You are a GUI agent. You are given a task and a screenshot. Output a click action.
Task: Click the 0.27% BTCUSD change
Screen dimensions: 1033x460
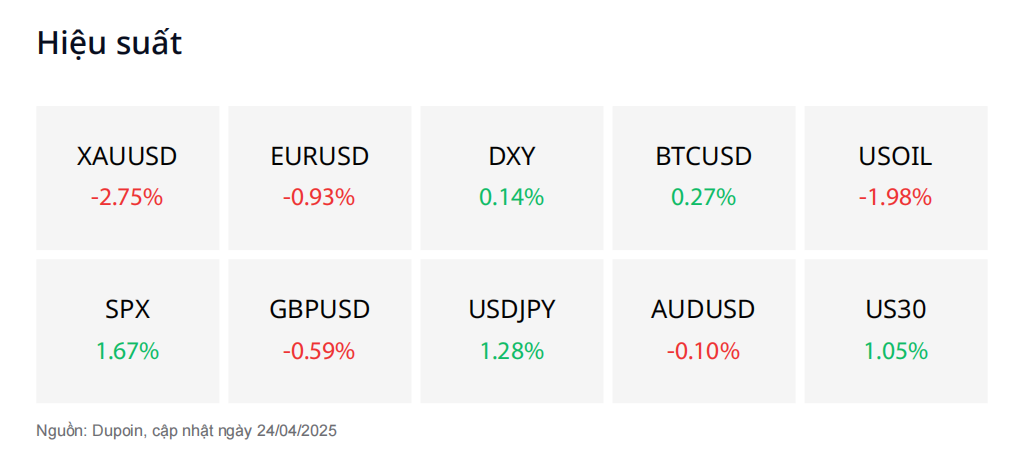(704, 197)
